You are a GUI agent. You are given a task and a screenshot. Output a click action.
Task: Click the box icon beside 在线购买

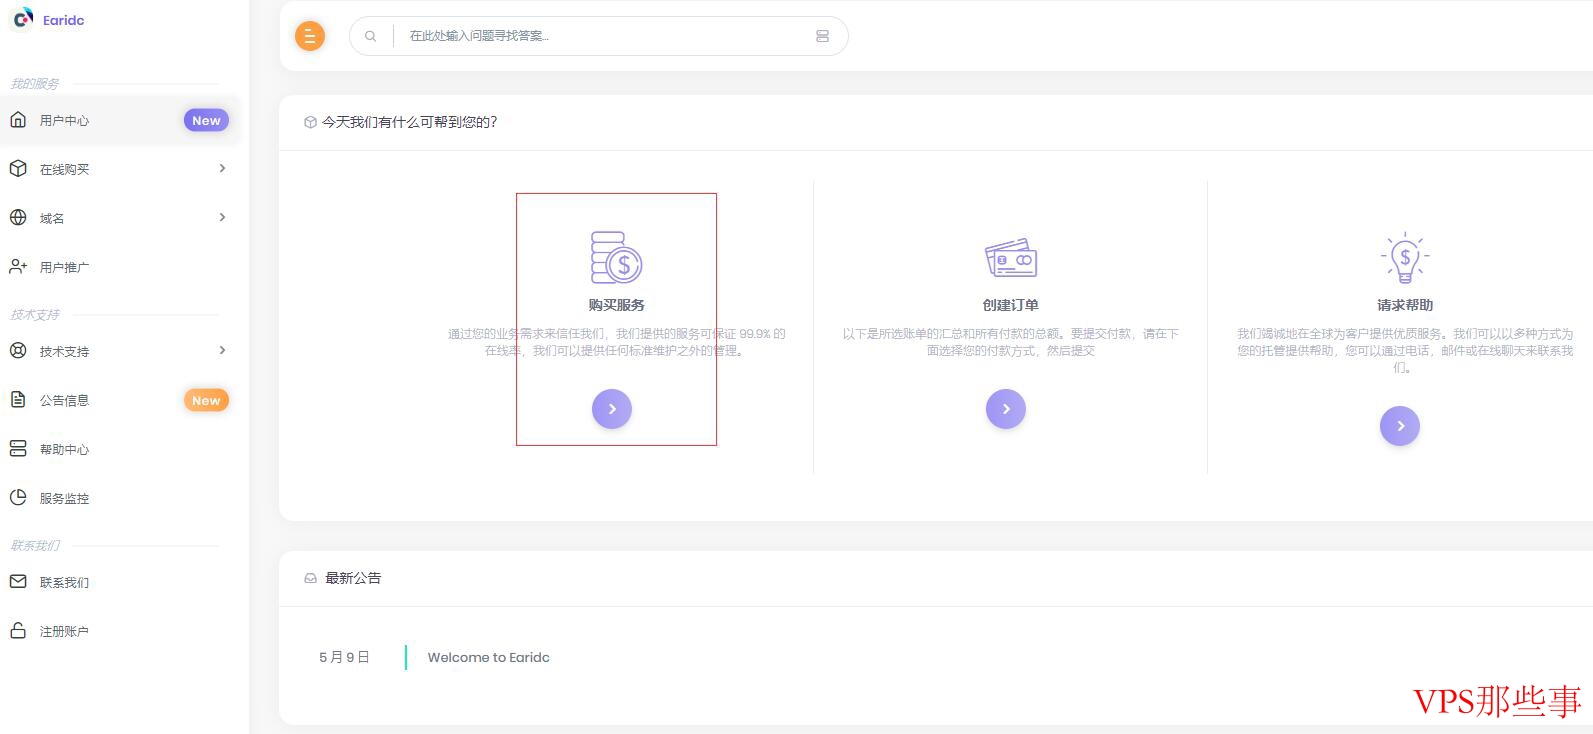click(x=18, y=169)
